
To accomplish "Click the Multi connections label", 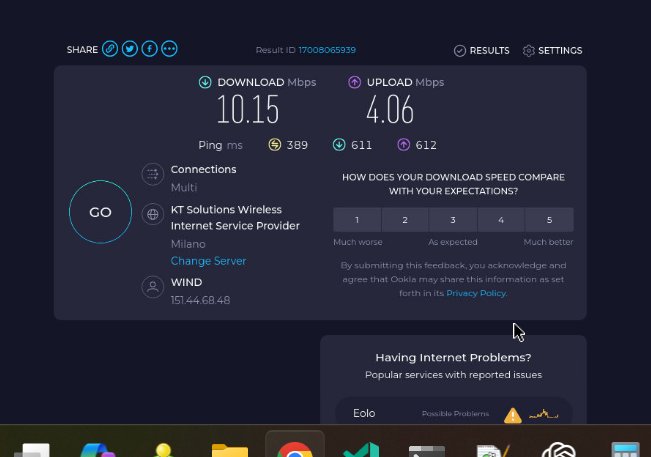I will pyautogui.click(x=184, y=188).
